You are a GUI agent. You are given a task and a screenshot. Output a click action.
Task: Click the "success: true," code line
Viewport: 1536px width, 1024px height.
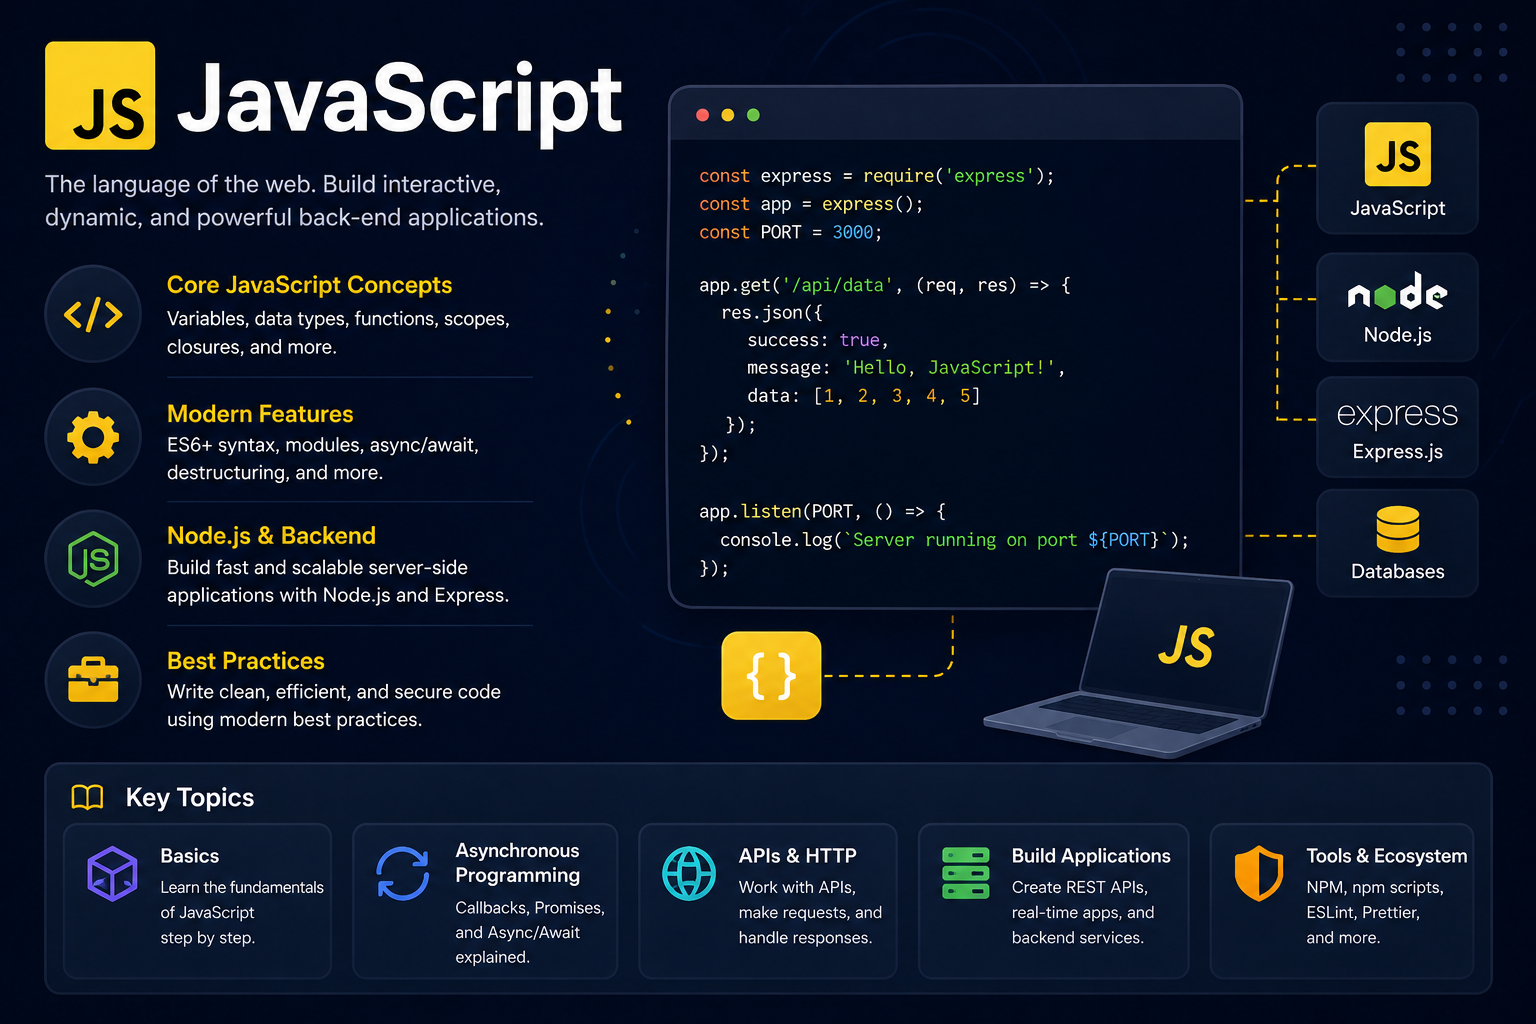tap(818, 340)
